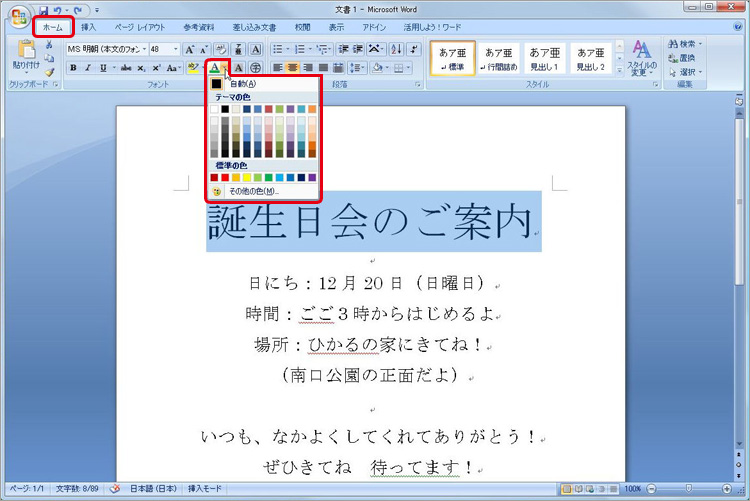
Task: Apply the 見出し 2 style
Action: (x=591, y=58)
